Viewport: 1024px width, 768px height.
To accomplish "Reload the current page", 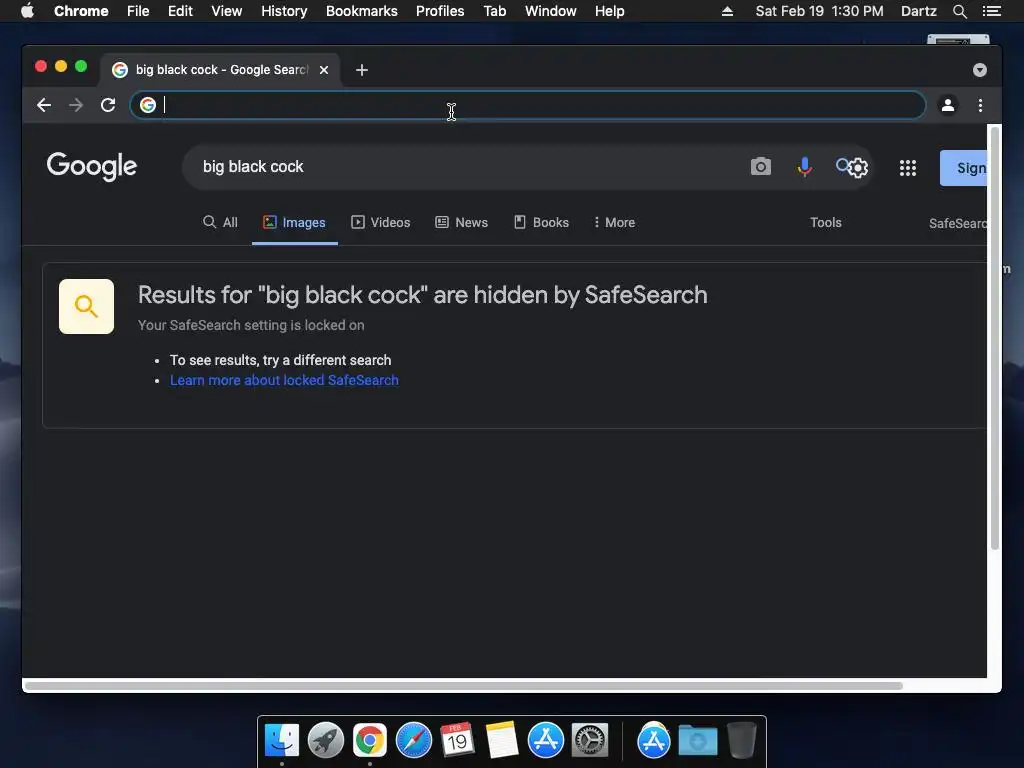I will coord(108,105).
